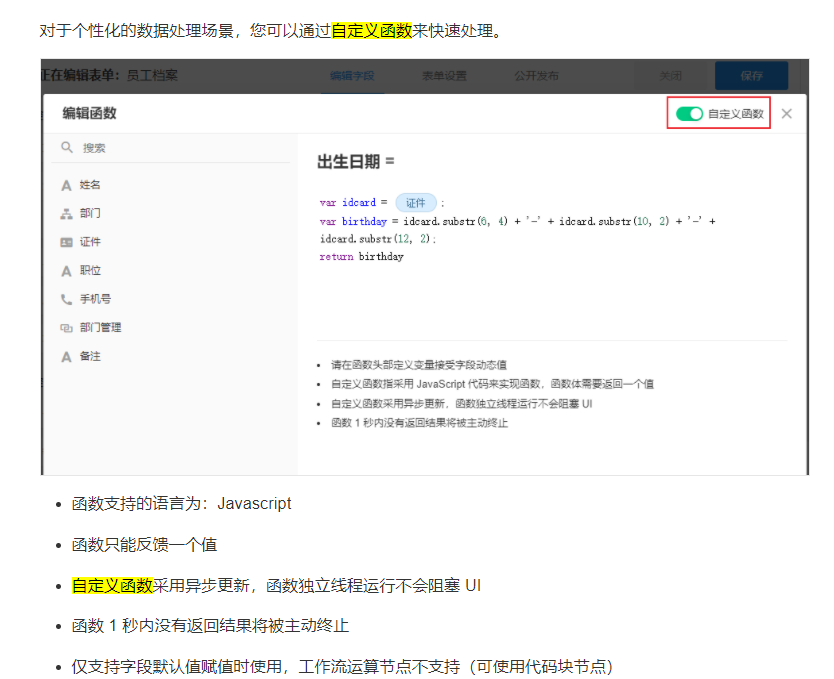Click the 编辑函数 dialog title

tap(90, 114)
